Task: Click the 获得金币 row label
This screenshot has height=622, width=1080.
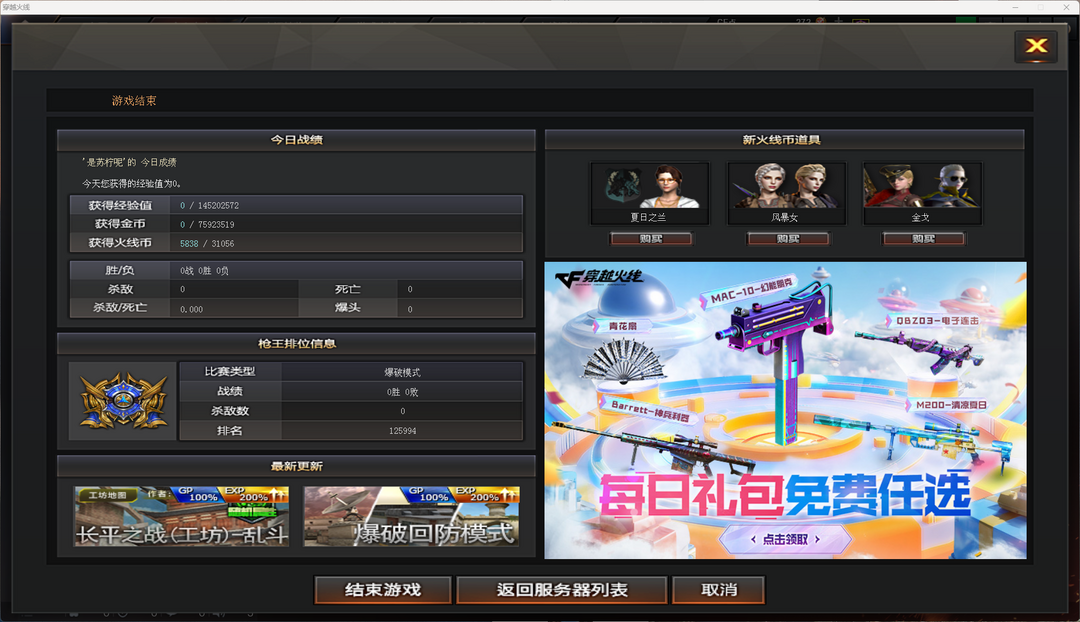Action: tap(120, 224)
